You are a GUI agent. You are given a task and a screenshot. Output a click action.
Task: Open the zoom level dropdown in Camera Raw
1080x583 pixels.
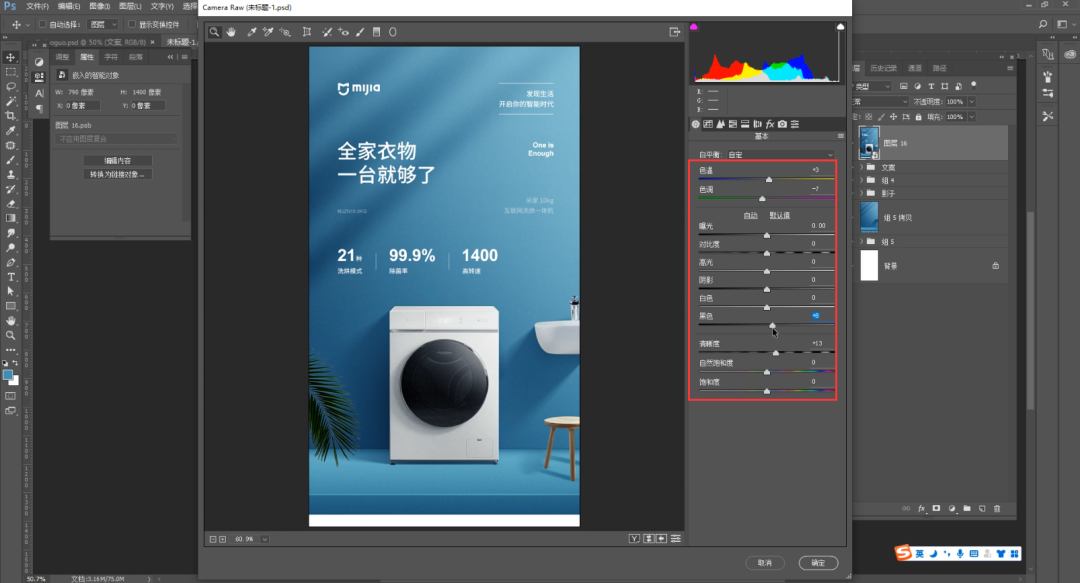coord(264,539)
